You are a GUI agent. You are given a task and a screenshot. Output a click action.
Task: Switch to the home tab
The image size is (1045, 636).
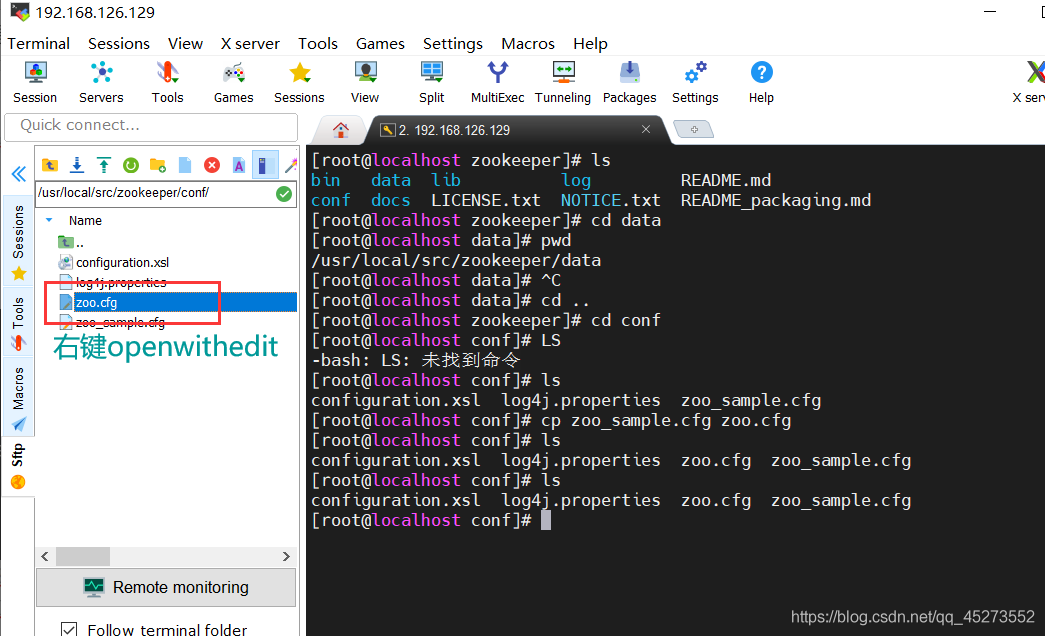341,130
